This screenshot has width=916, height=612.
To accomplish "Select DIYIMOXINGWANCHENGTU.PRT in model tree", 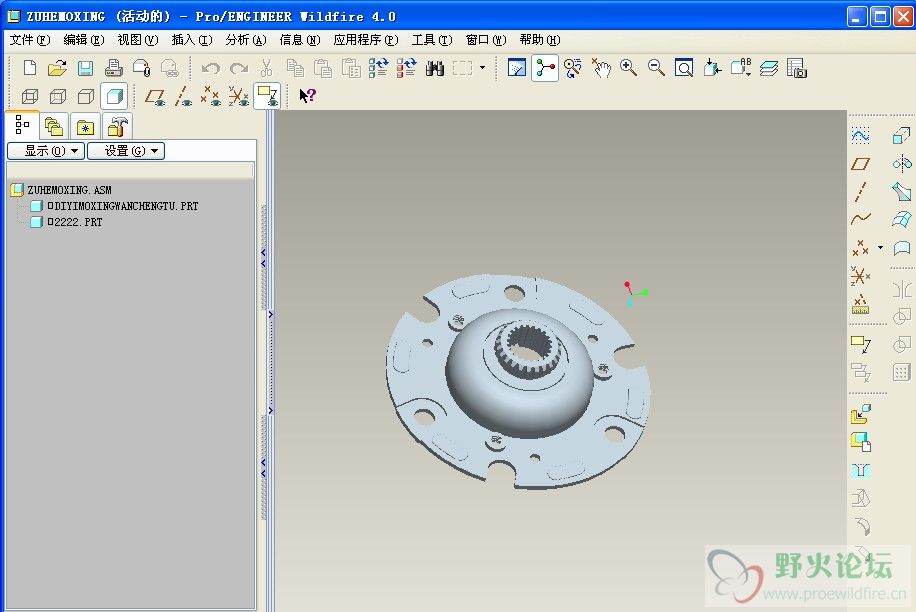I will click(x=123, y=206).
